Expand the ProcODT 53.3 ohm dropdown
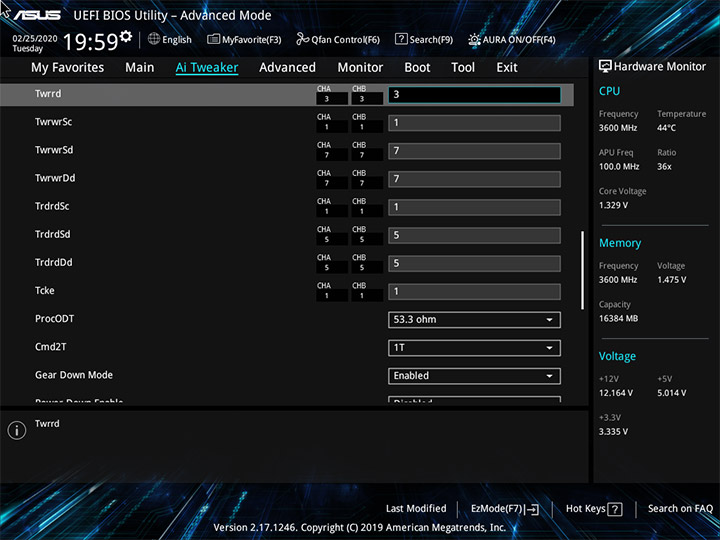The width and height of the screenshot is (720, 540). point(474,320)
